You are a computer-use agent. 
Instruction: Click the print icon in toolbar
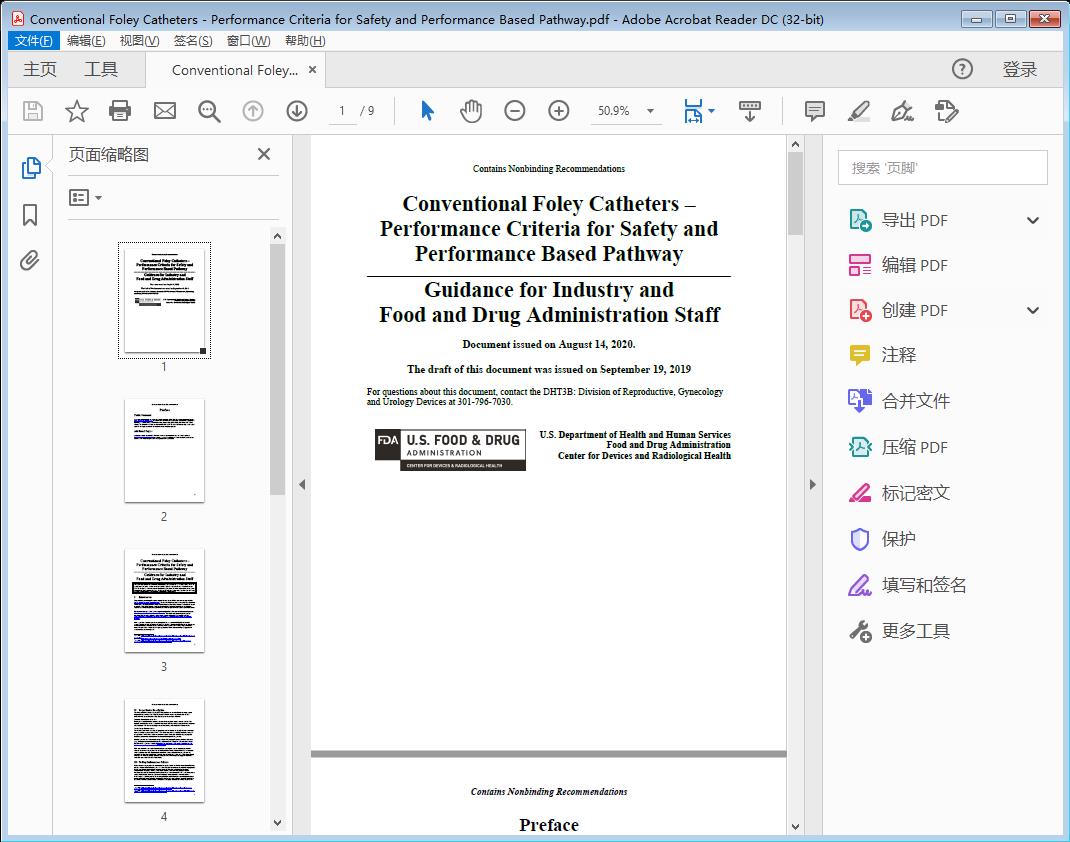pyautogui.click(x=120, y=111)
